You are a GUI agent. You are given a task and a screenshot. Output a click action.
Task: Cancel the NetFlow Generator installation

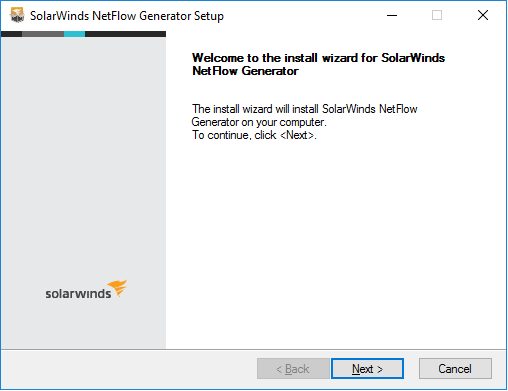click(x=455, y=369)
